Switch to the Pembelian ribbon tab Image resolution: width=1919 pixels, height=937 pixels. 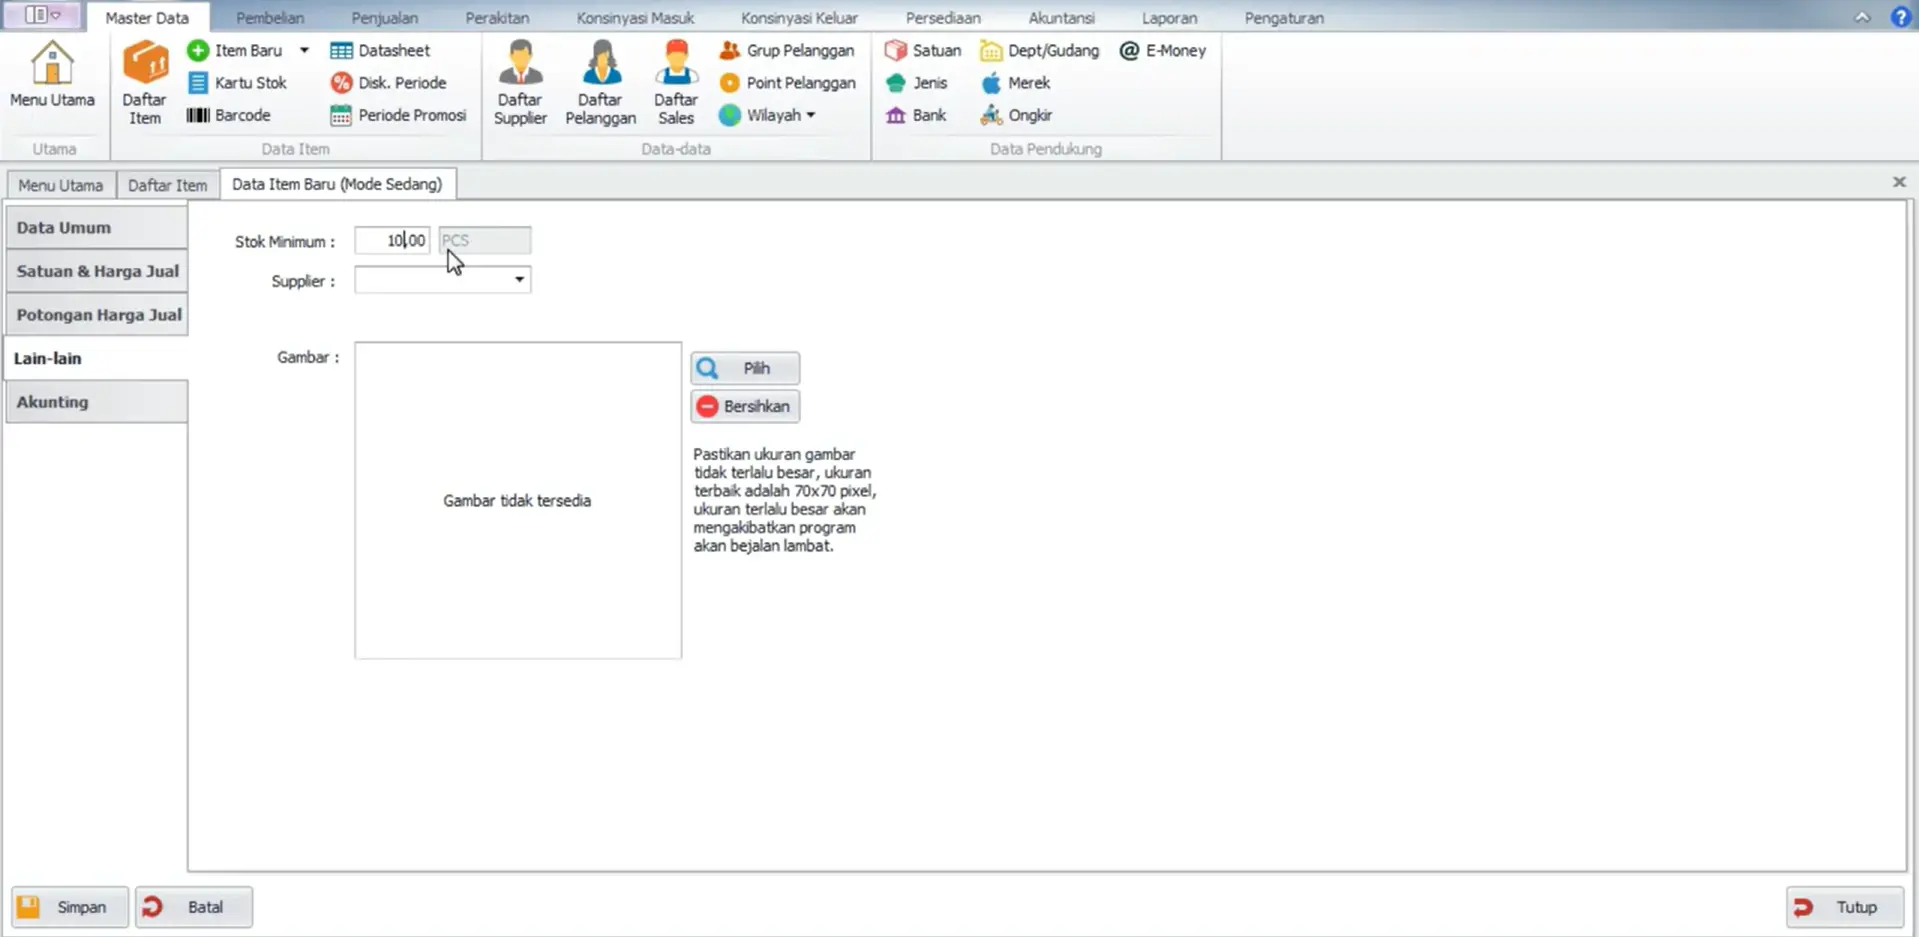[x=270, y=18]
